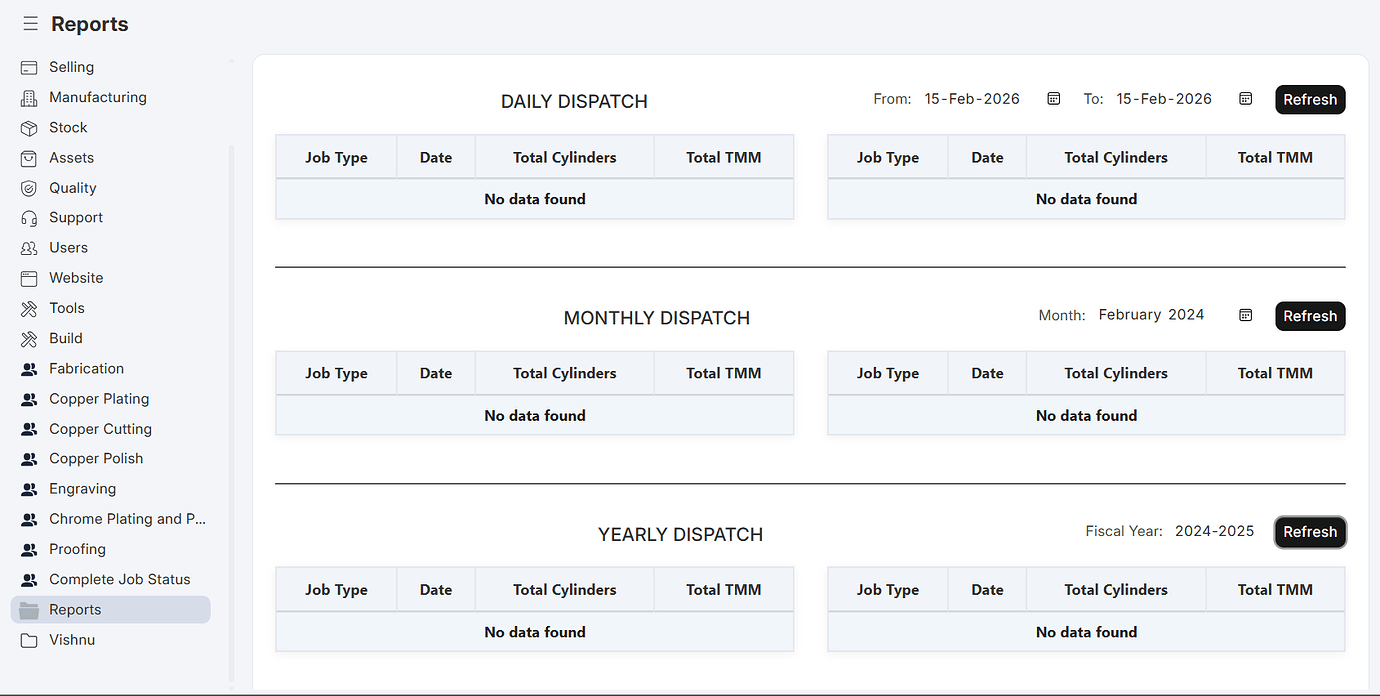Click the MONTHLY DISPATCH heading
Viewport: 1380px width, 696px height.
tap(657, 318)
